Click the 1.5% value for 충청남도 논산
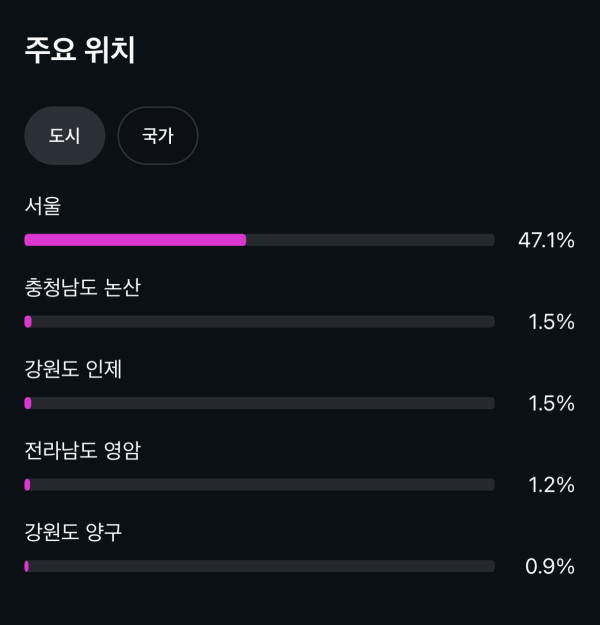600x625 pixels. tap(551, 322)
